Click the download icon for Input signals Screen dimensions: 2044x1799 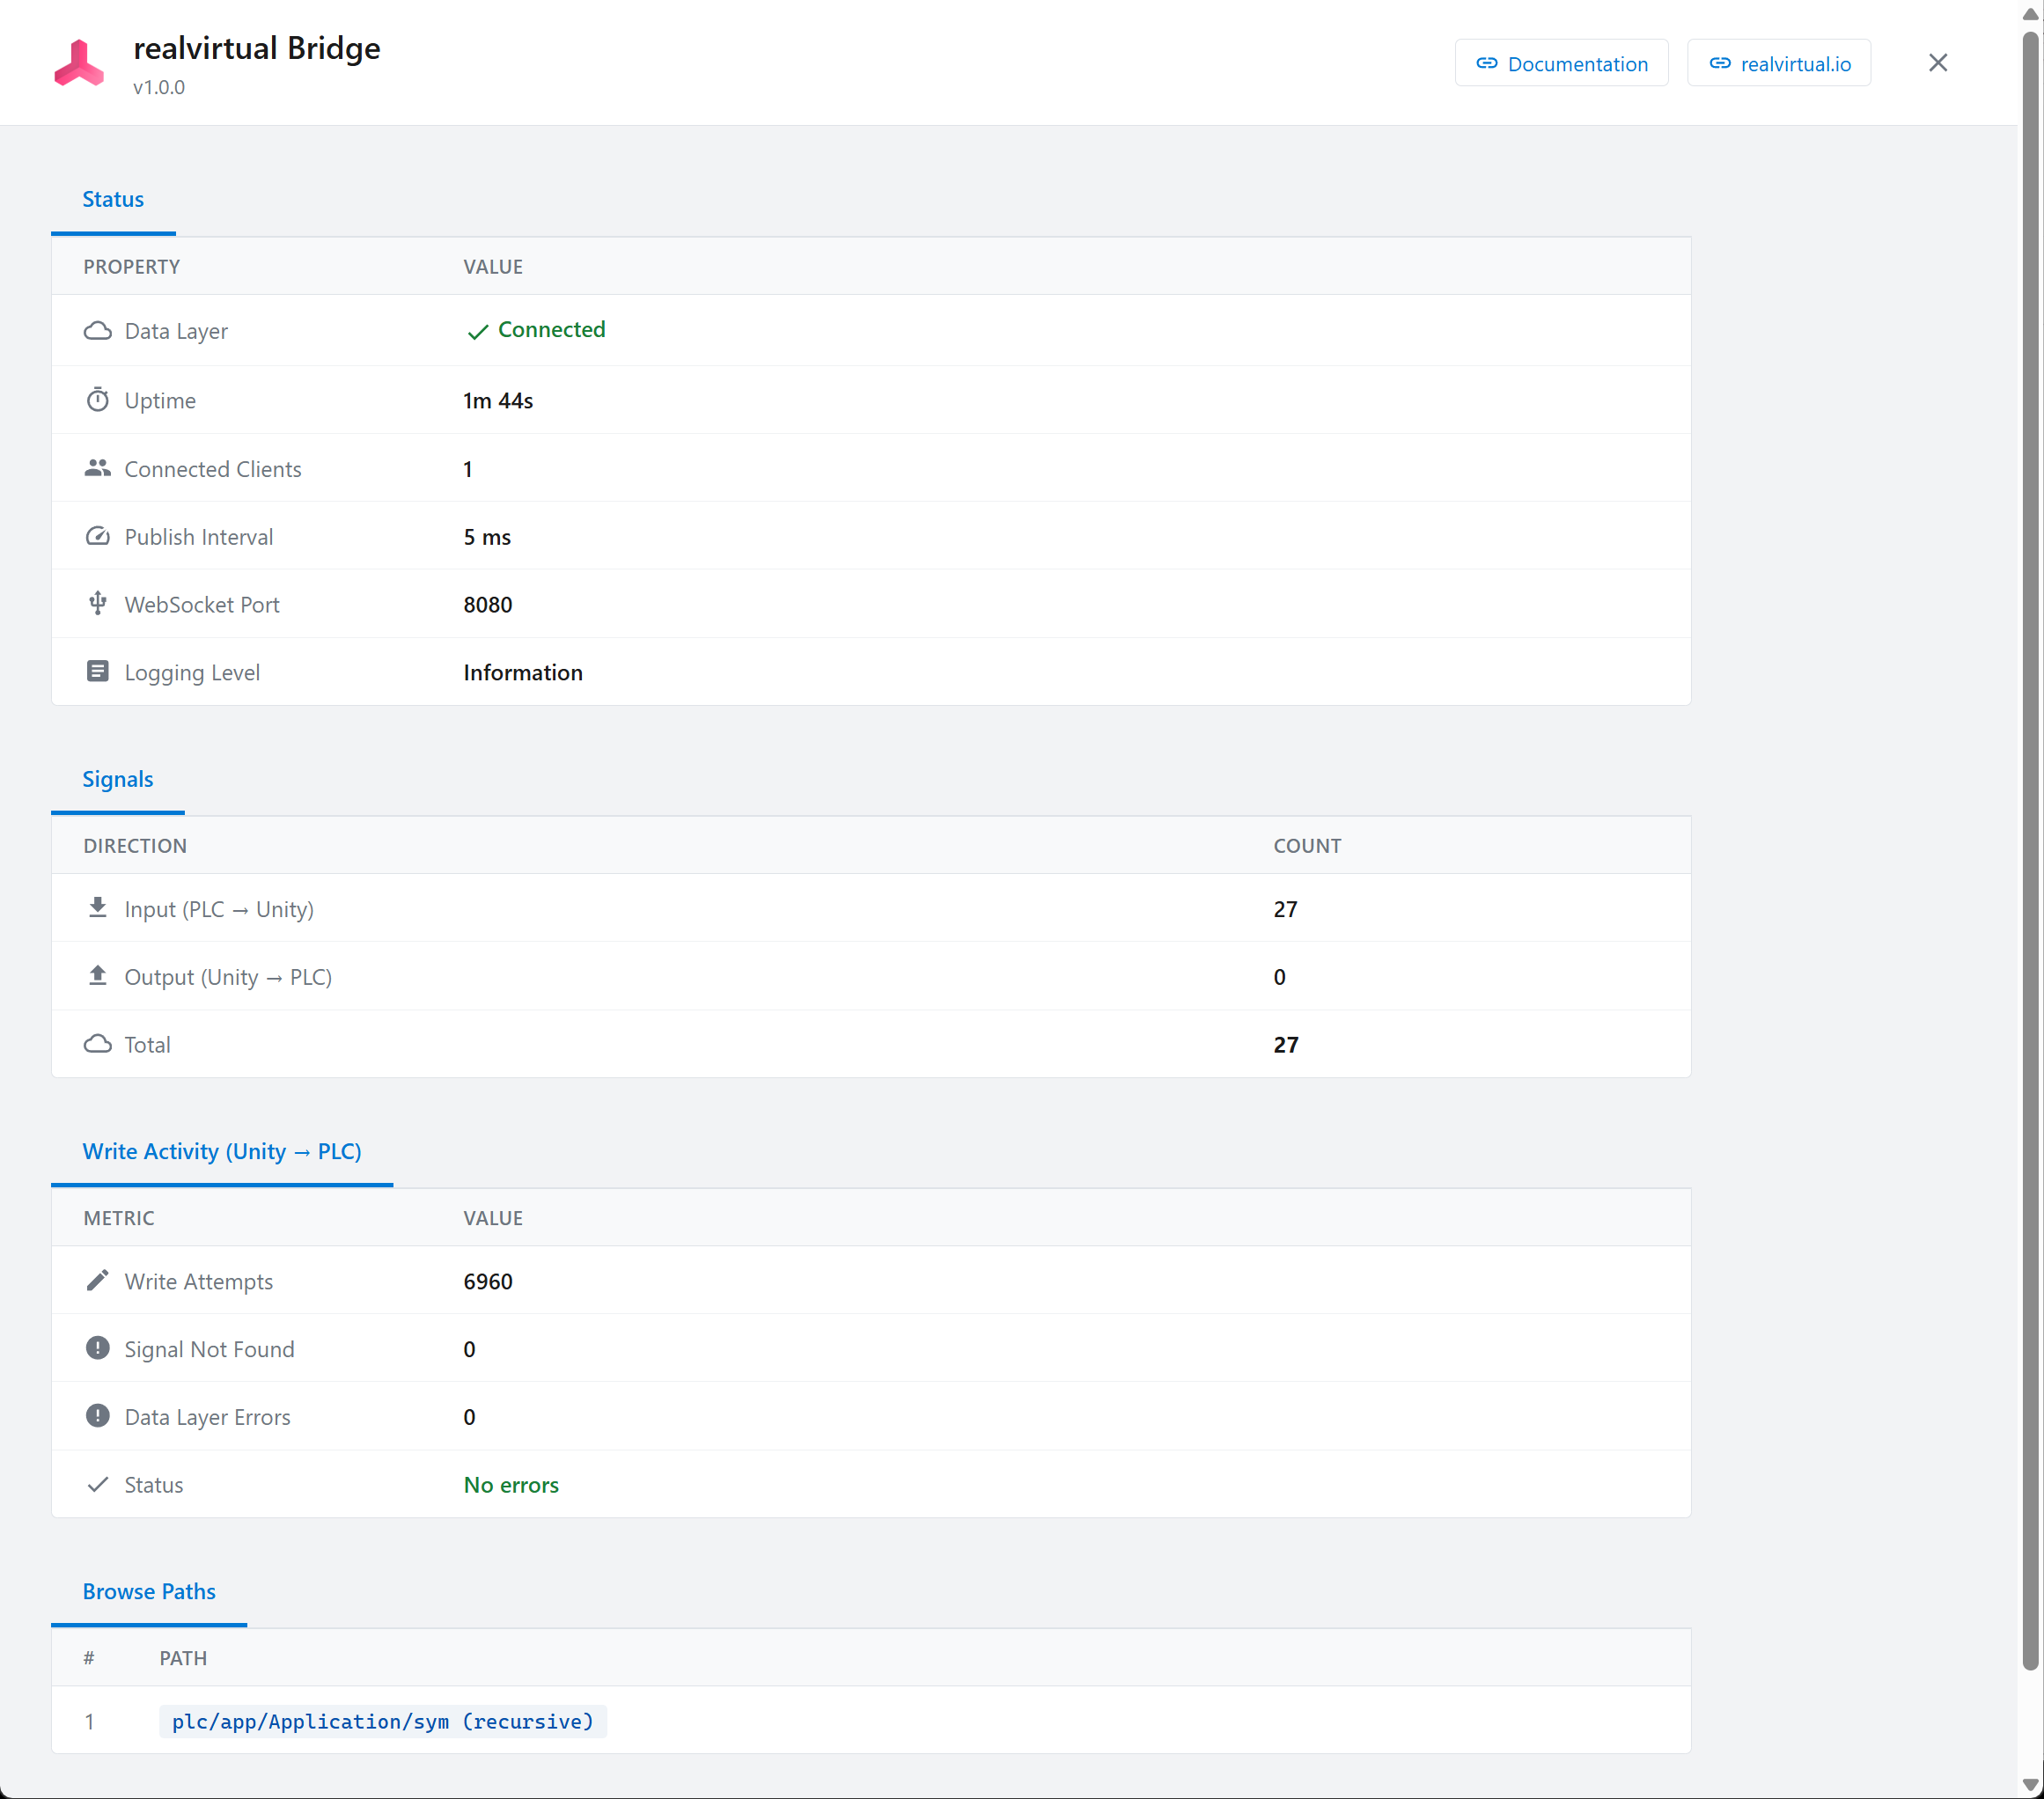tap(97, 908)
